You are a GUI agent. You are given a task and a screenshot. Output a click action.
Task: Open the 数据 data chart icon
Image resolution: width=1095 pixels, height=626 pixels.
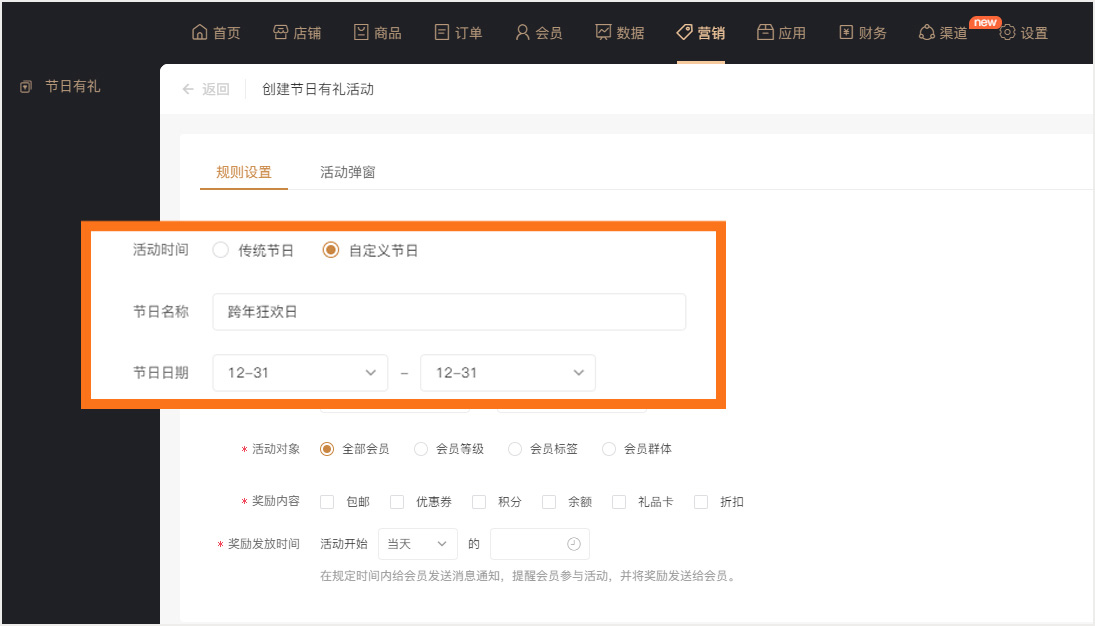tap(603, 33)
